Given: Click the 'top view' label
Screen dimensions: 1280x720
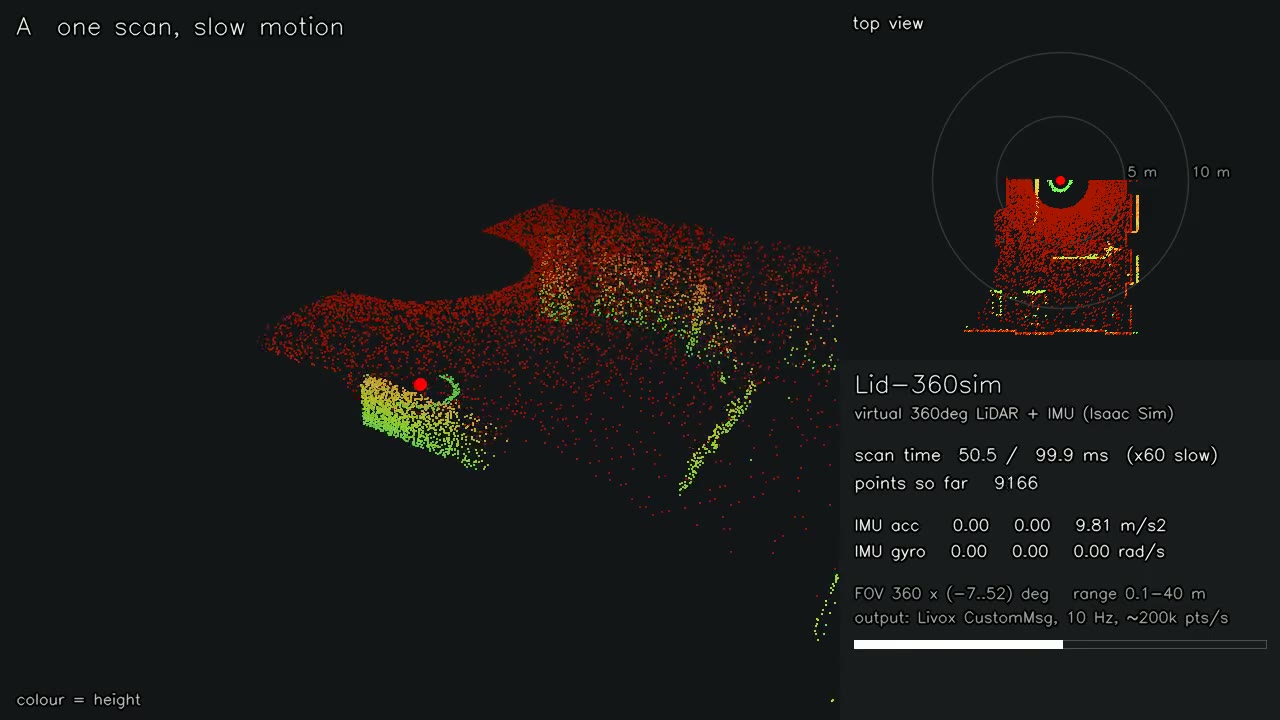Looking at the screenshot, I should click(888, 23).
